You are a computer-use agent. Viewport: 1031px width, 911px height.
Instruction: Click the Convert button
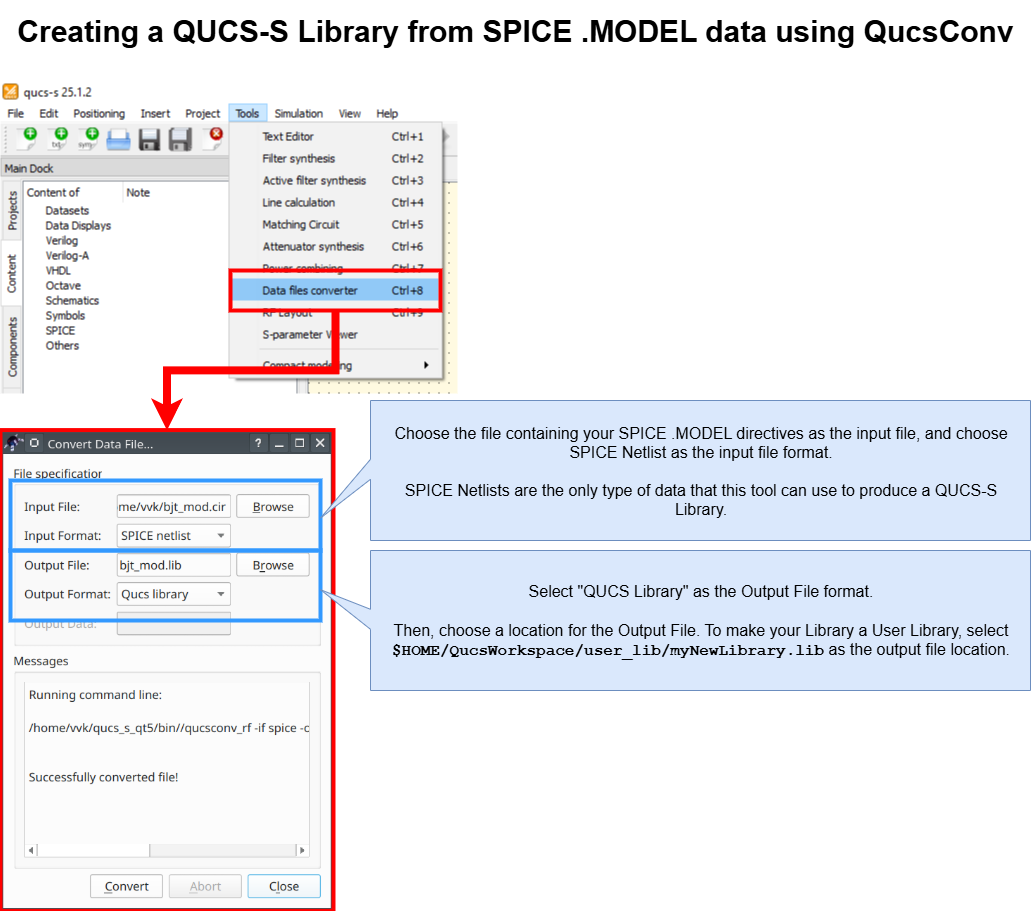[126, 886]
